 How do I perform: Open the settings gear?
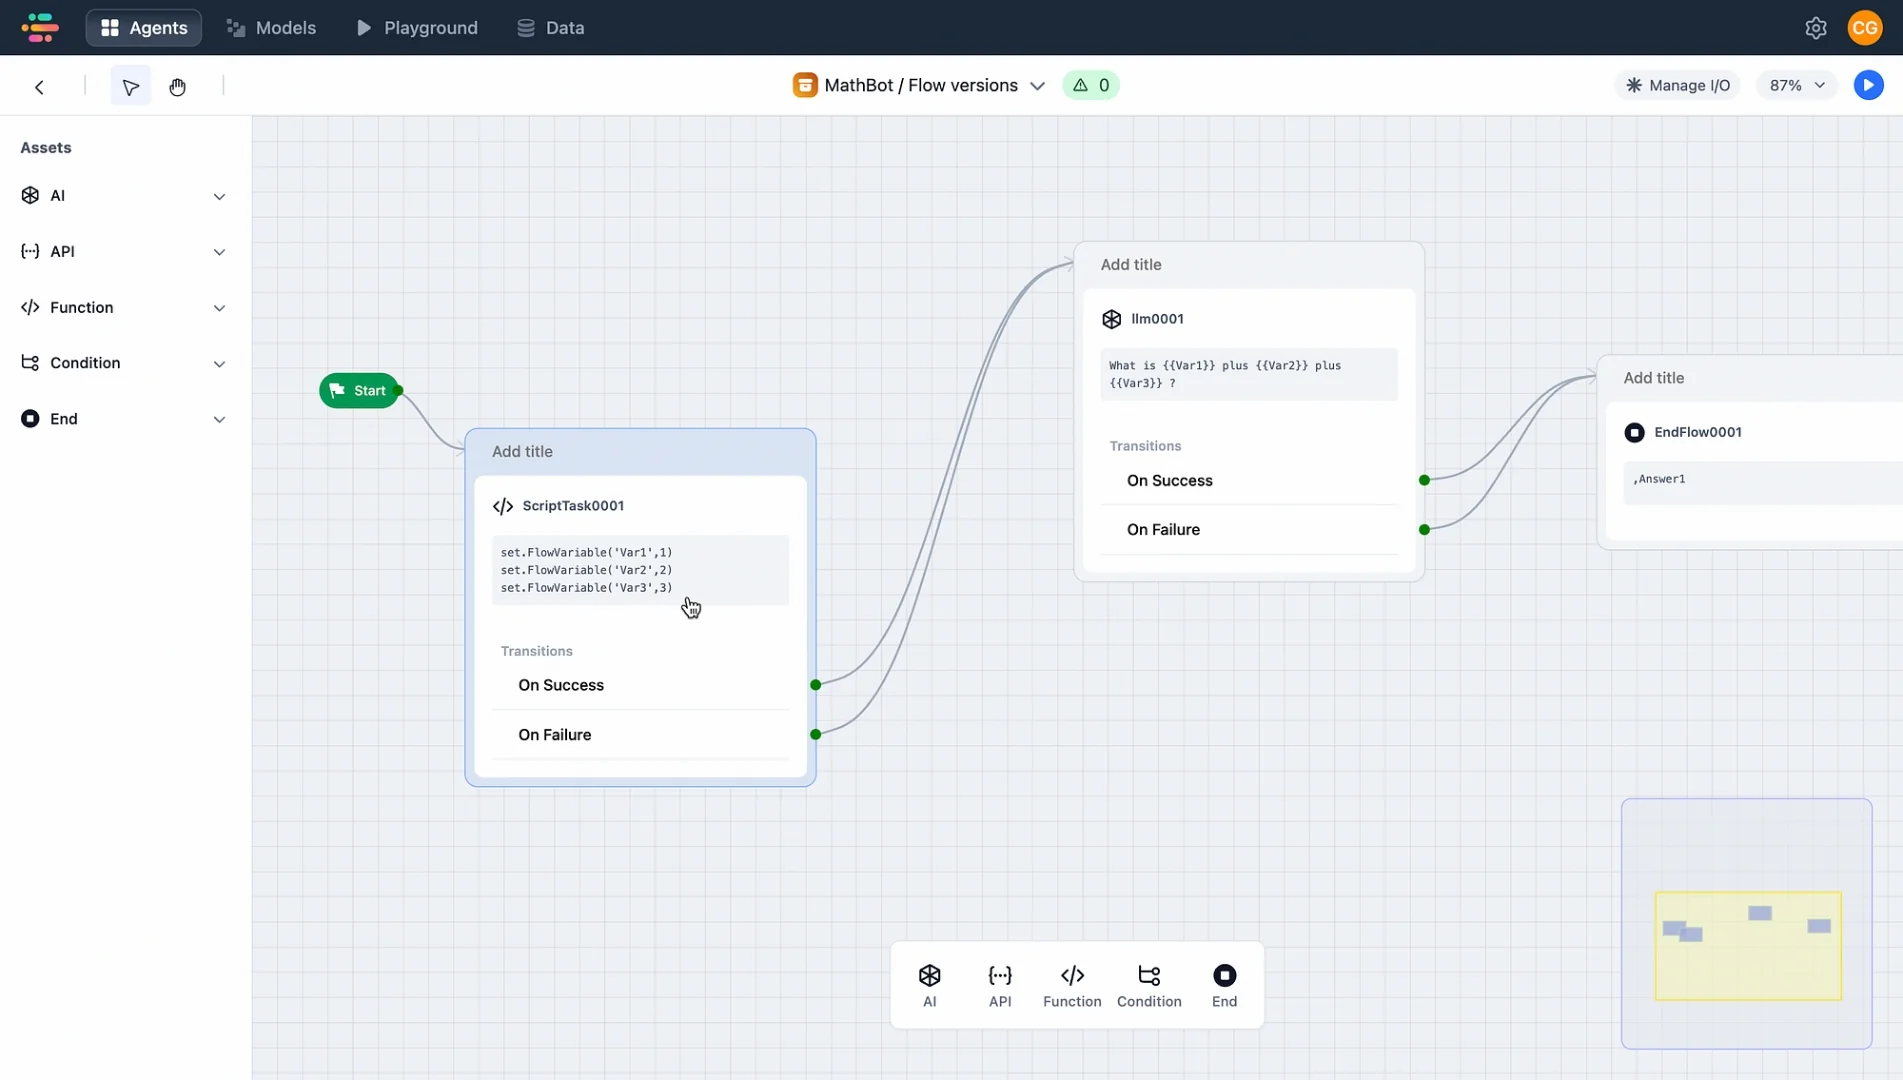tap(1817, 27)
